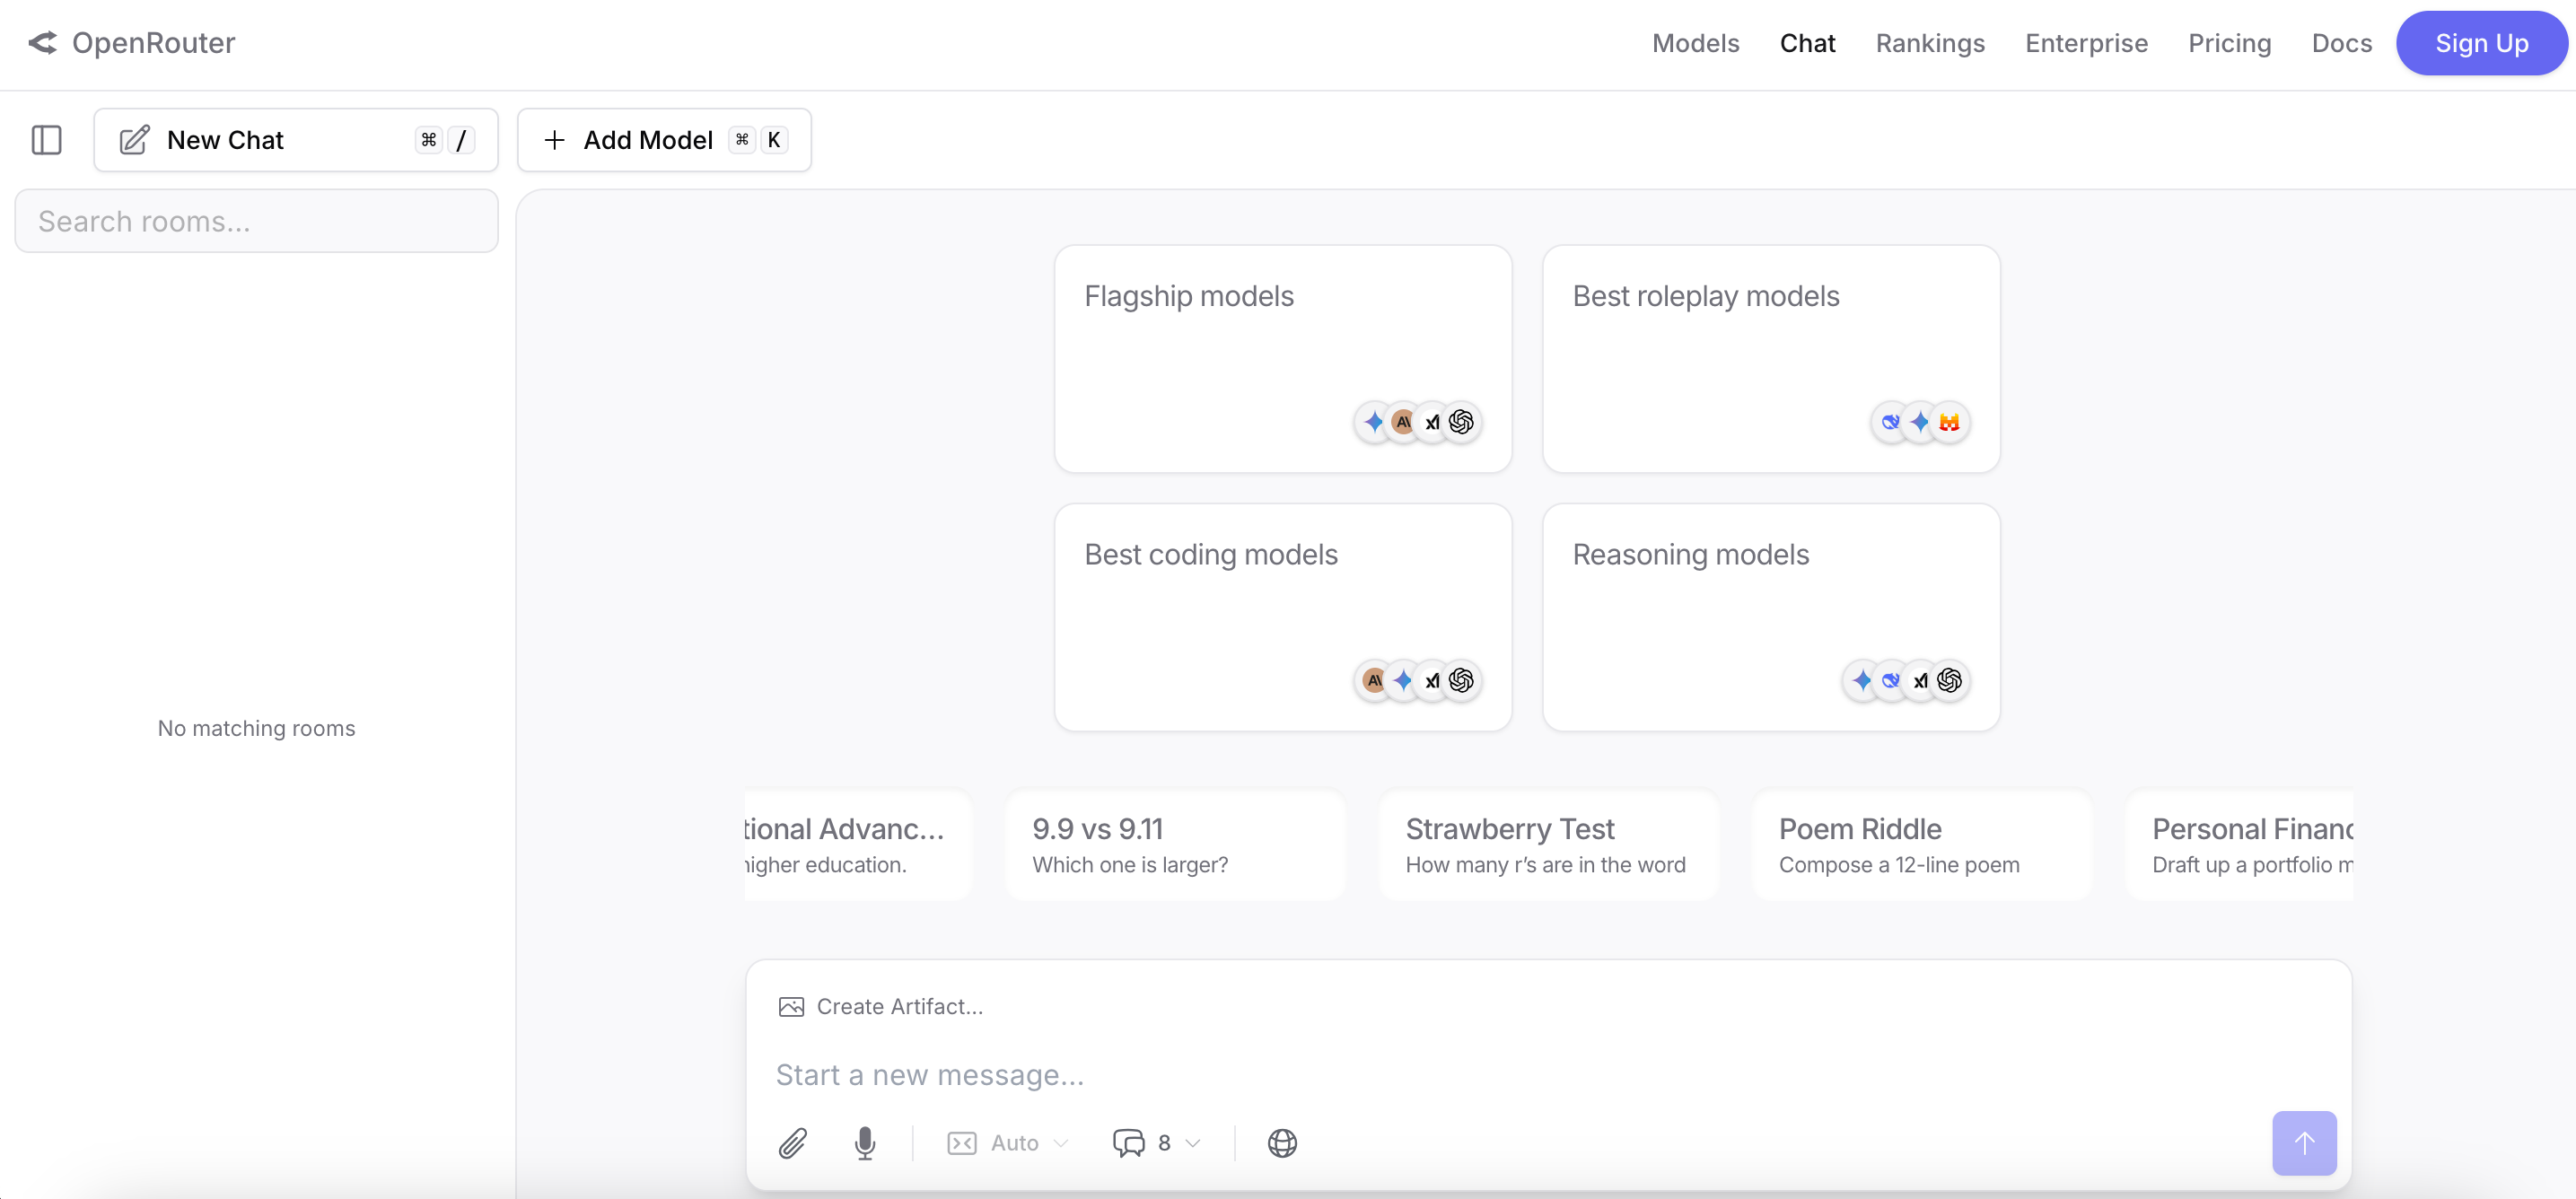Image resolution: width=2576 pixels, height=1199 pixels.
Task: Select the Mistral icon under Best roleplay models
Action: click(x=1949, y=421)
